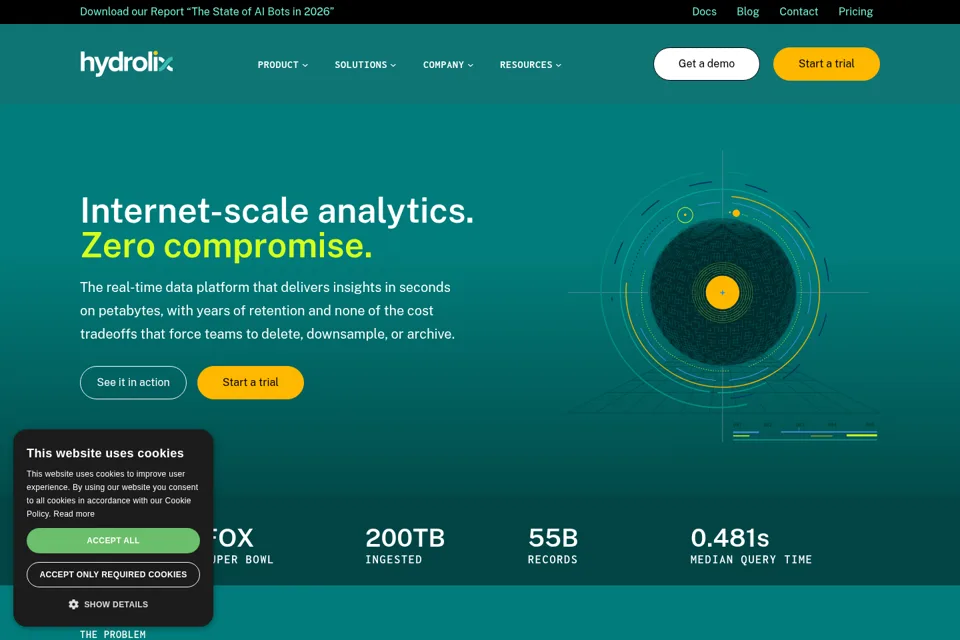
Task: Expand the Company menu chevron
Action: [470, 65]
